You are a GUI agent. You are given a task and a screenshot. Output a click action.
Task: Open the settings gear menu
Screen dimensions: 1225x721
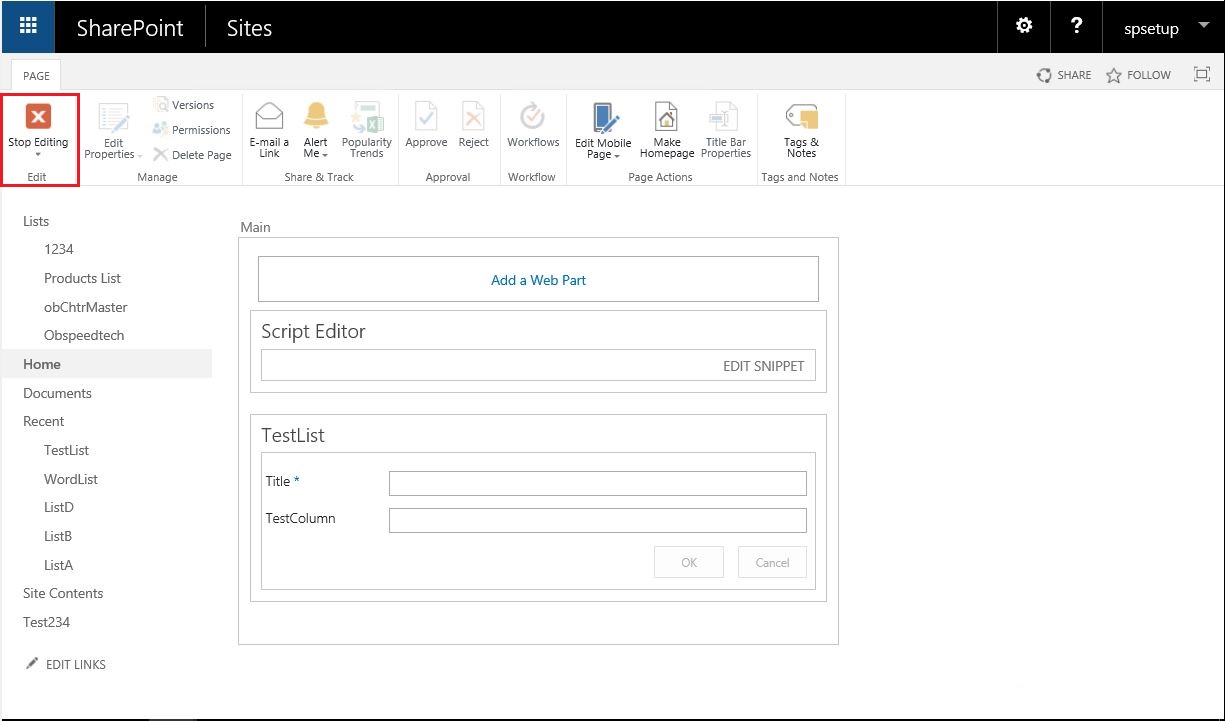click(1024, 27)
